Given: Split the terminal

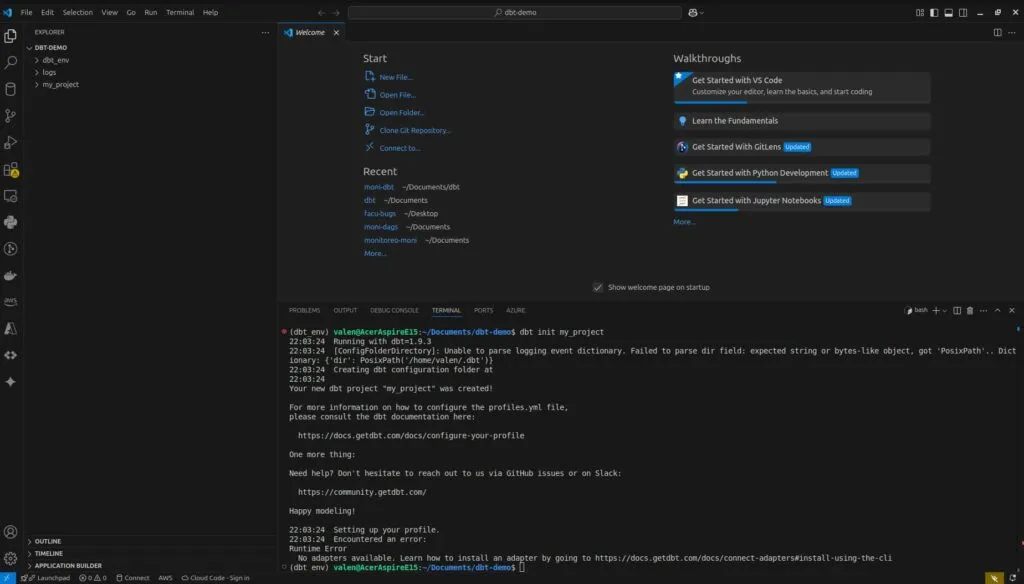Looking at the screenshot, I should [957, 310].
